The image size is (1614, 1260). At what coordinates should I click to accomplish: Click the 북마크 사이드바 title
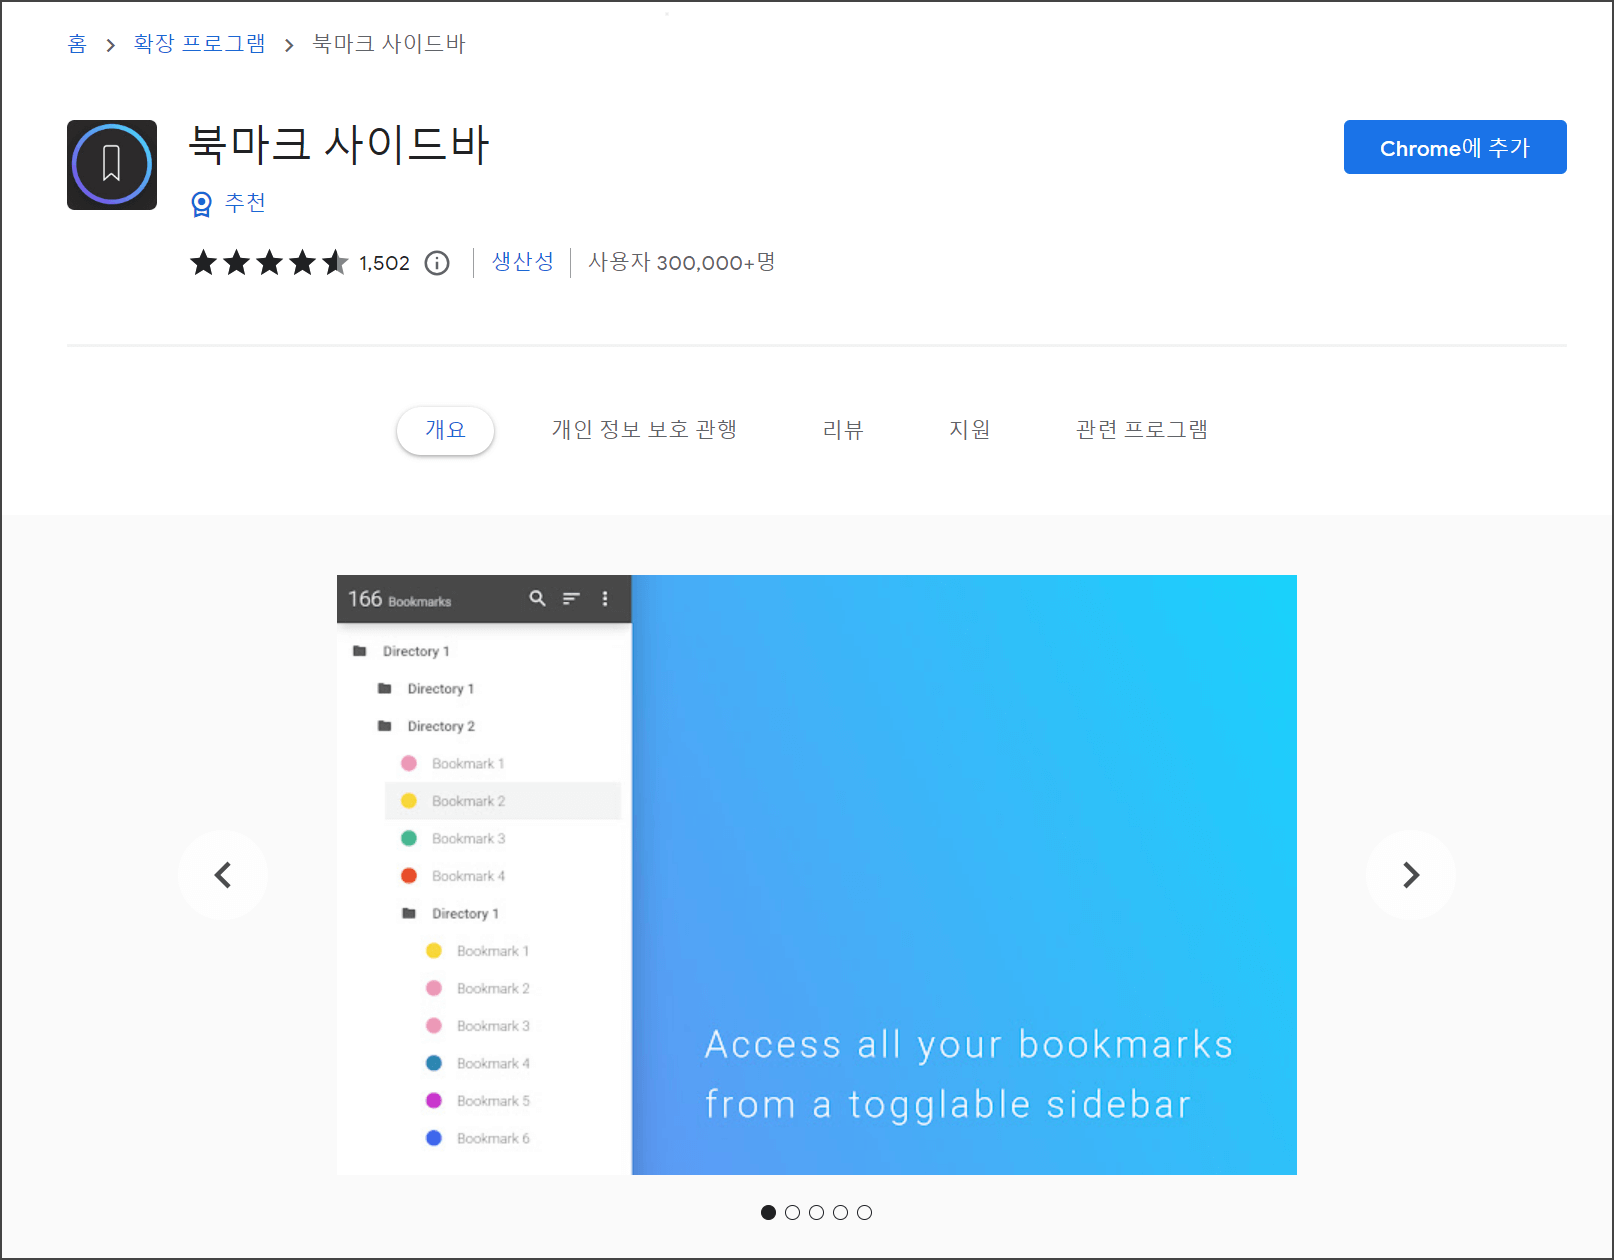point(339,145)
